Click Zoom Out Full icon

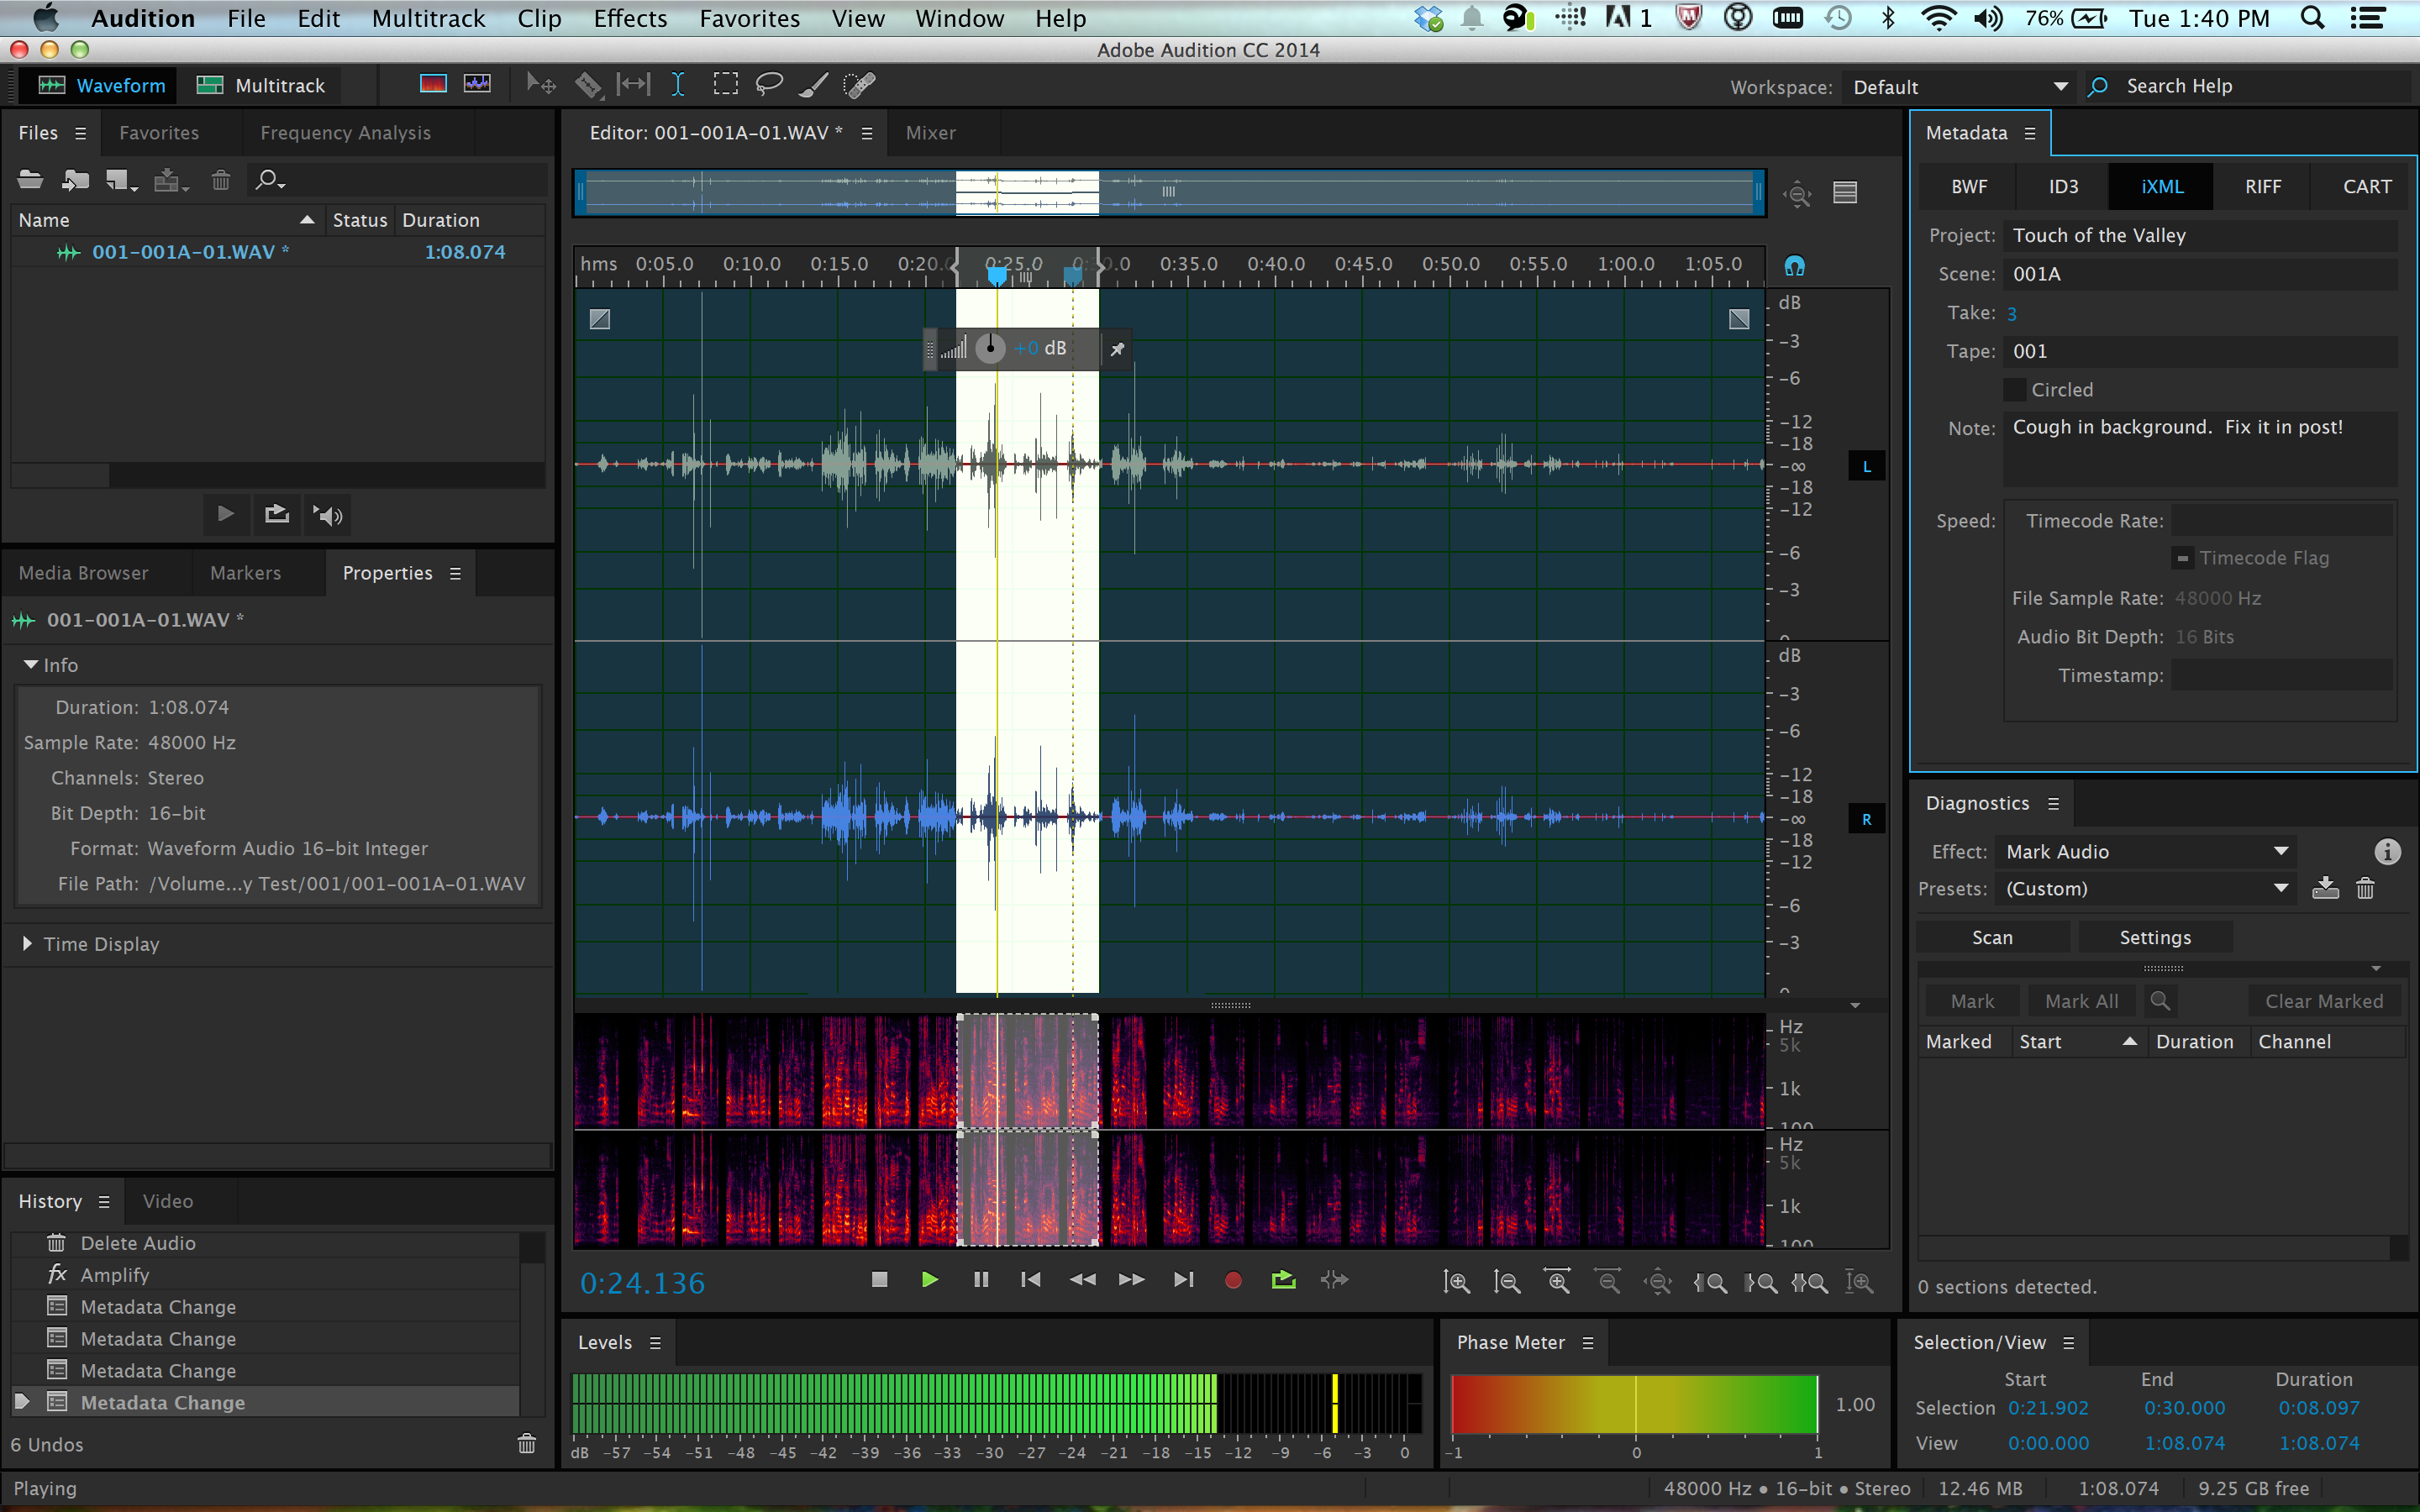[x=1658, y=1282]
